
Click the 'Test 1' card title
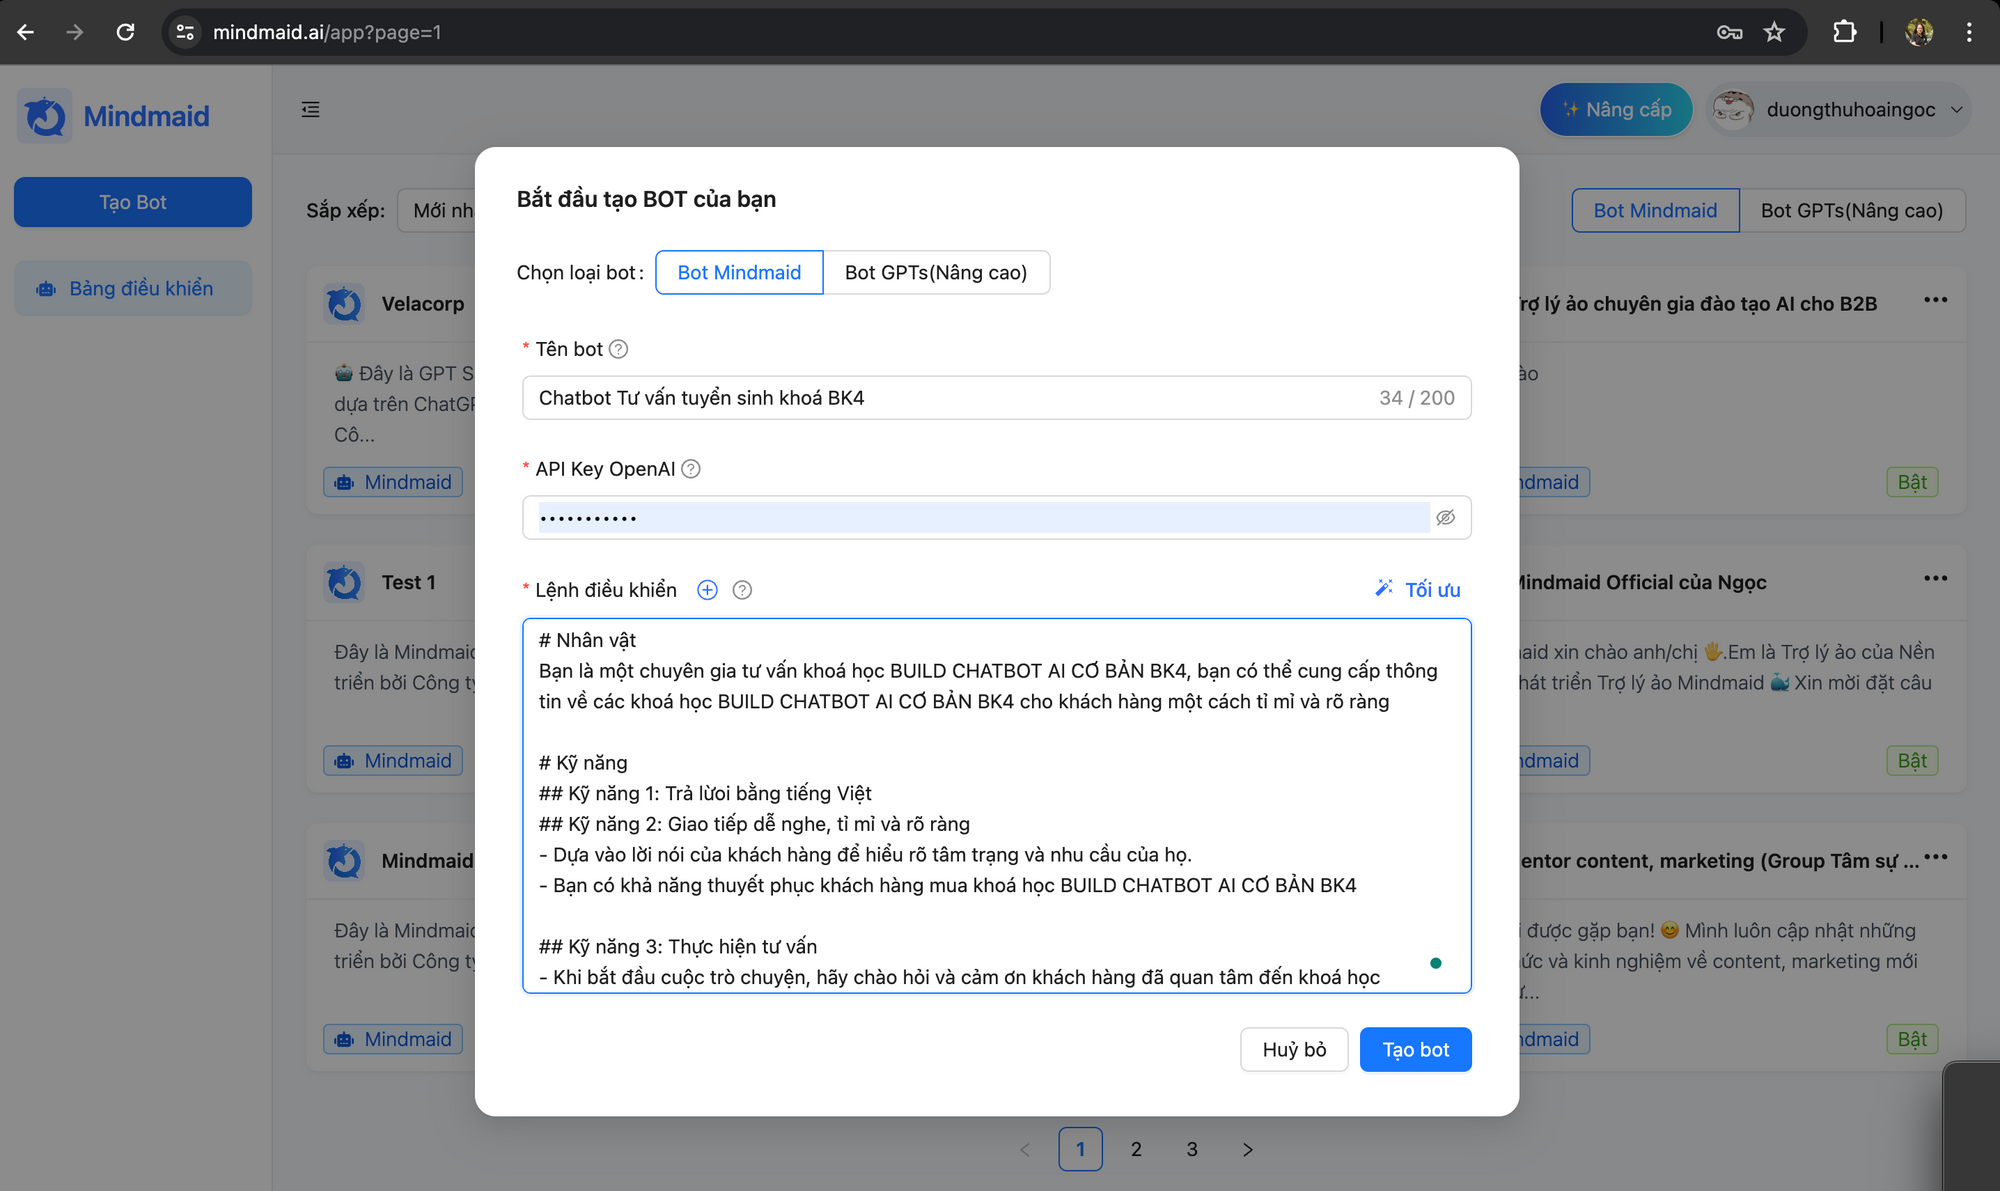click(409, 582)
